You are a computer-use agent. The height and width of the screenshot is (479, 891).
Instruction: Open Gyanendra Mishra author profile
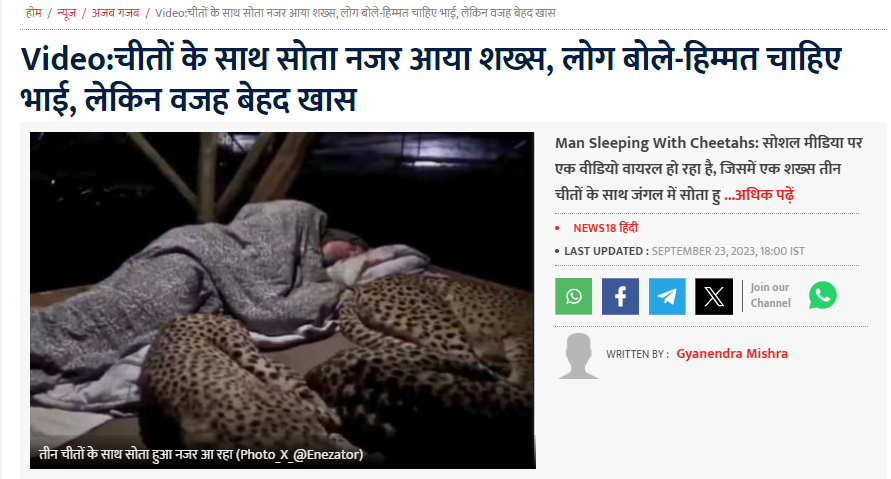coord(732,353)
